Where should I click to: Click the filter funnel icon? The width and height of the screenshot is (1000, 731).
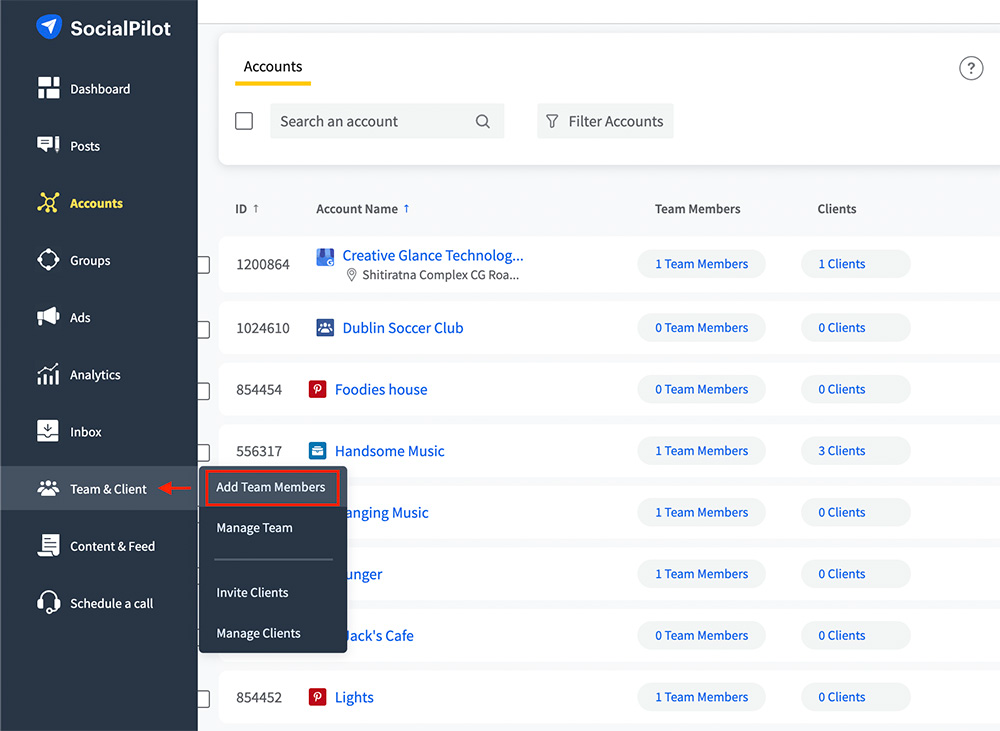pos(552,121)
